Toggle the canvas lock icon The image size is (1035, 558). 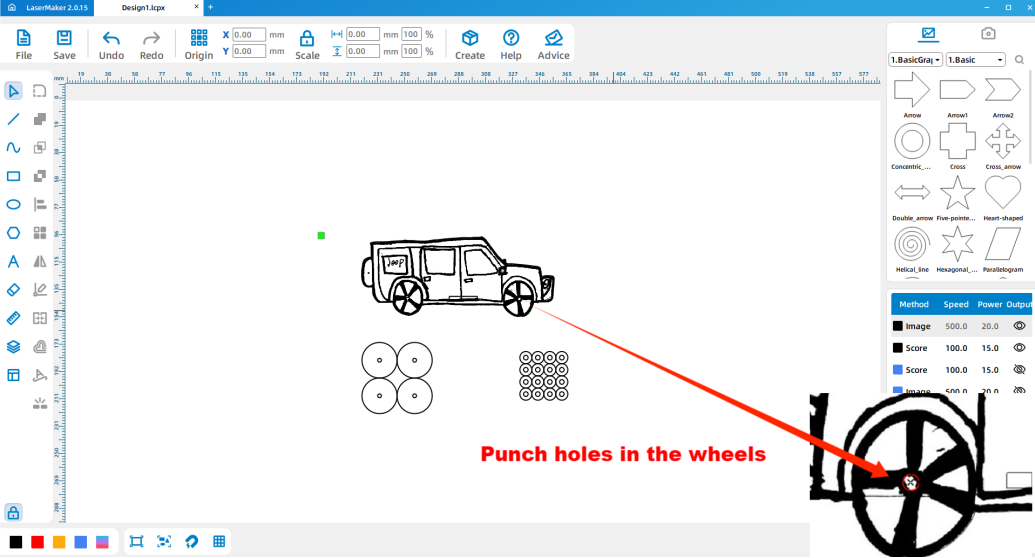(x=13, y=512)
